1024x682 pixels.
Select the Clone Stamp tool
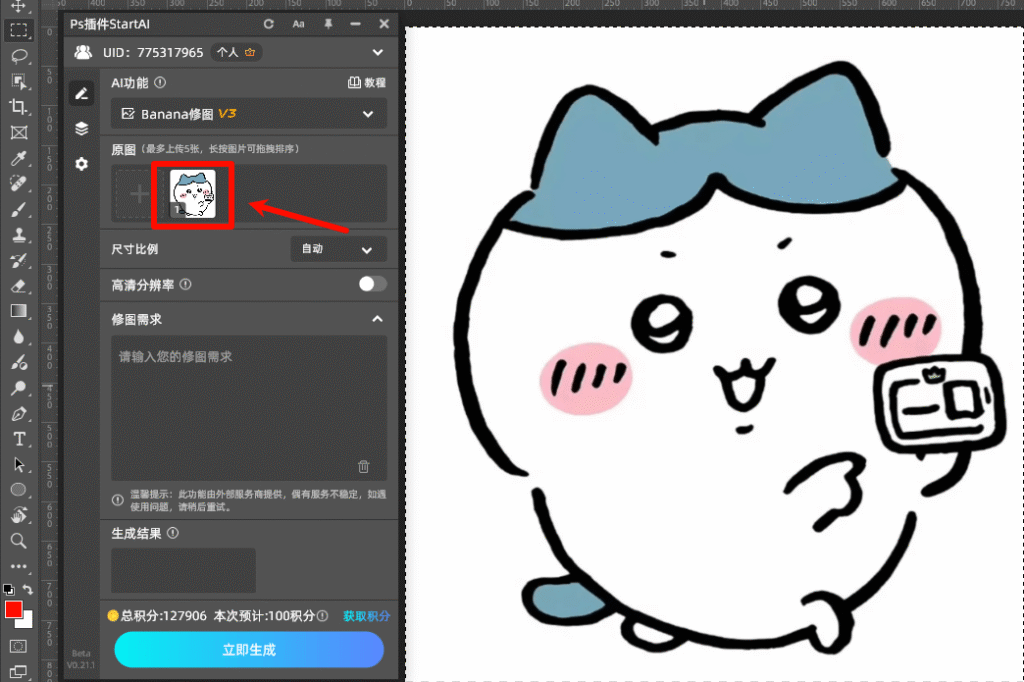pos(20,237)
